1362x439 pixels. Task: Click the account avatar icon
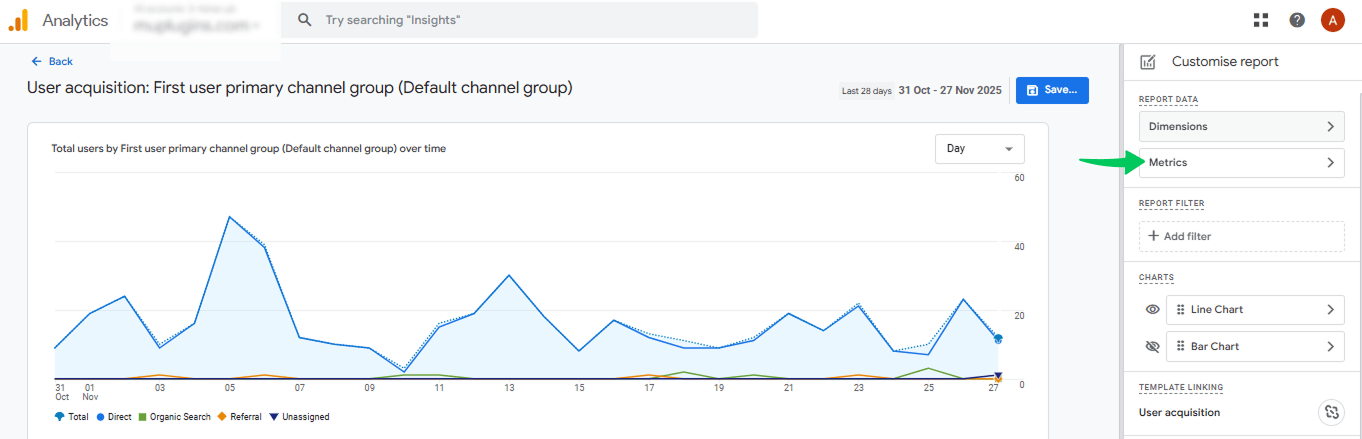pyautogui.click(x=1332, y=20)
